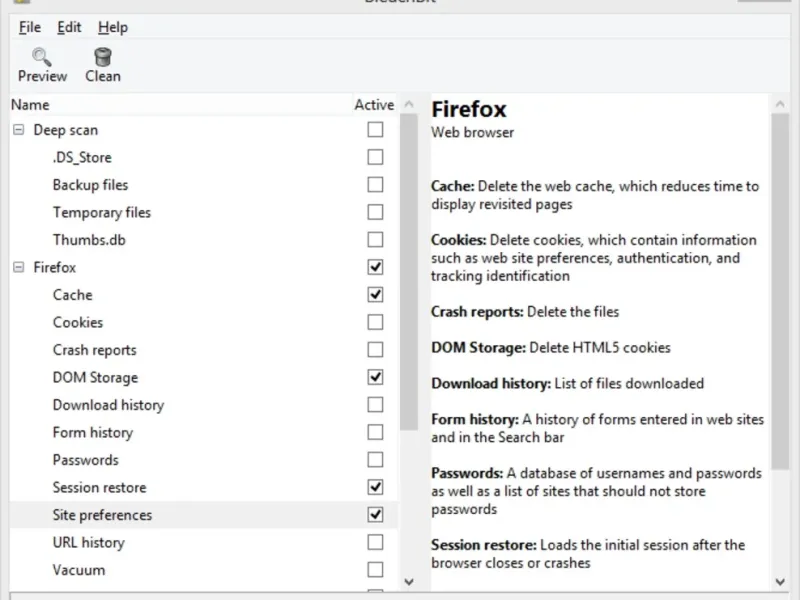Viewport: 800px width, 600px height.
Task: Open the Edit menu
Action: point(69,27)
